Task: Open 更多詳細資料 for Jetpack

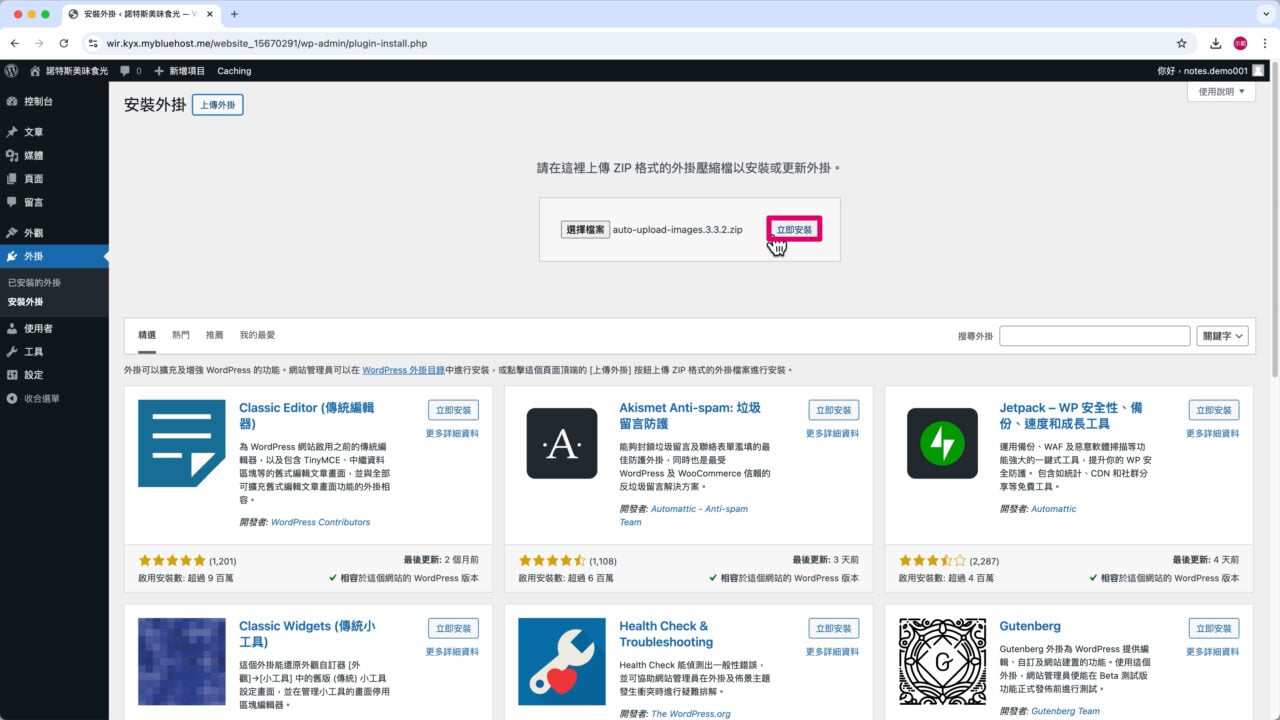Action: (1212, 434)
